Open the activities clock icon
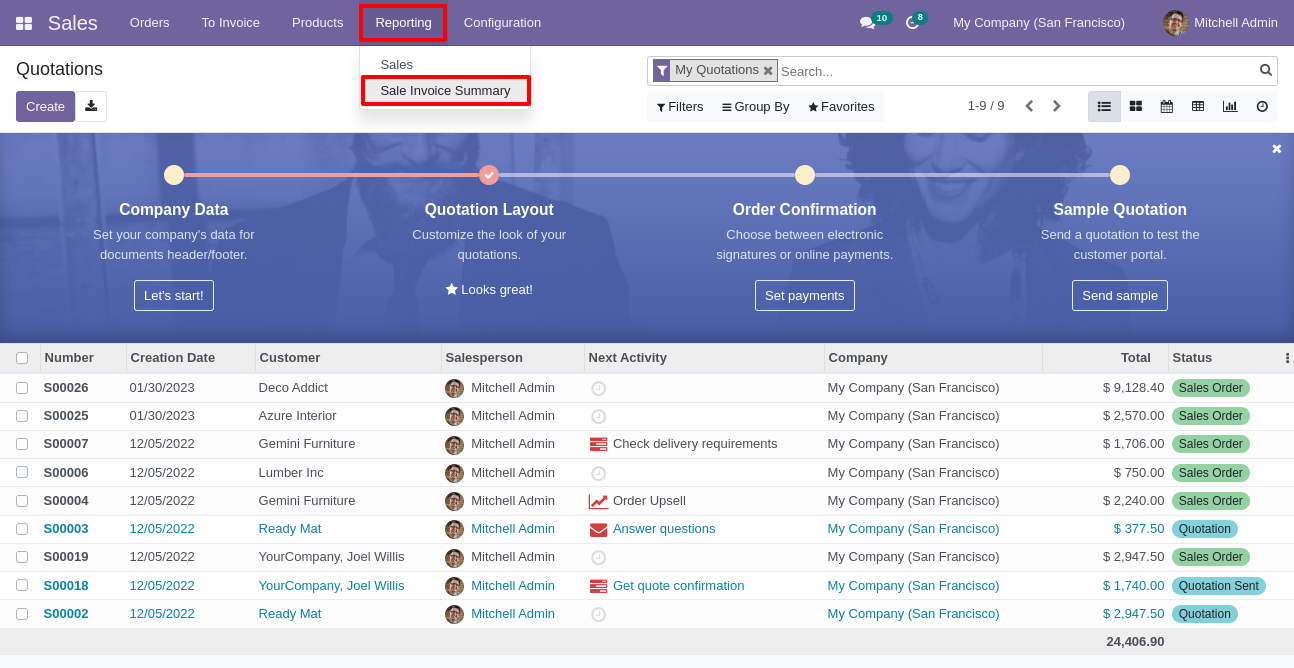Viewport: 1294px width, 668px height. tap(912, 23)
